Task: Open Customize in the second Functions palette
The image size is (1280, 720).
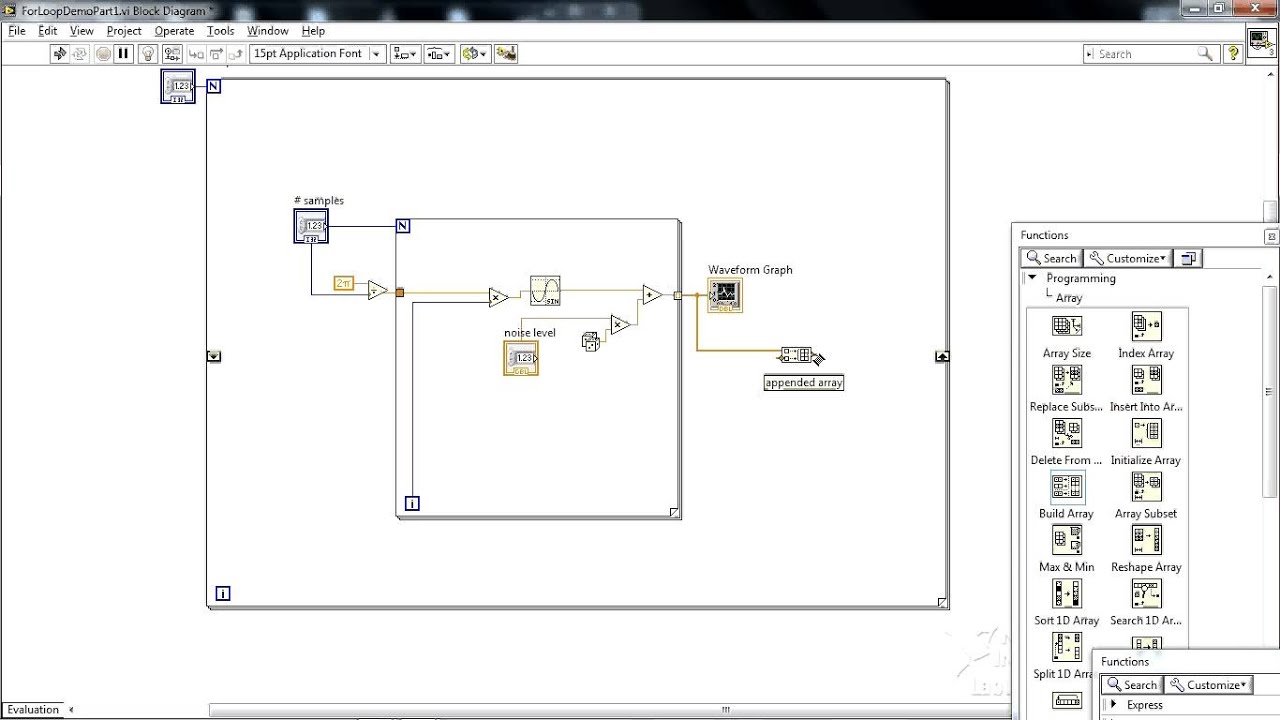Action: [x=1208, y=685]
